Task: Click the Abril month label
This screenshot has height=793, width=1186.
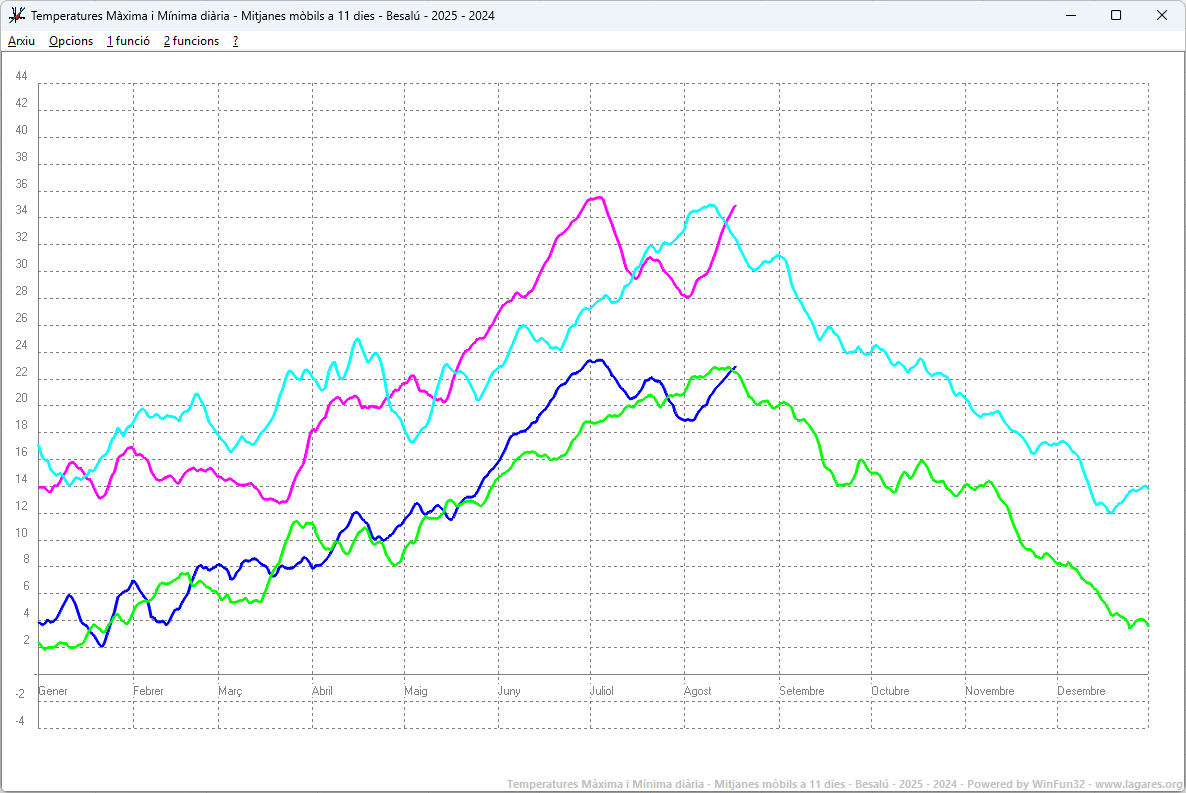Action: point(322,691)
